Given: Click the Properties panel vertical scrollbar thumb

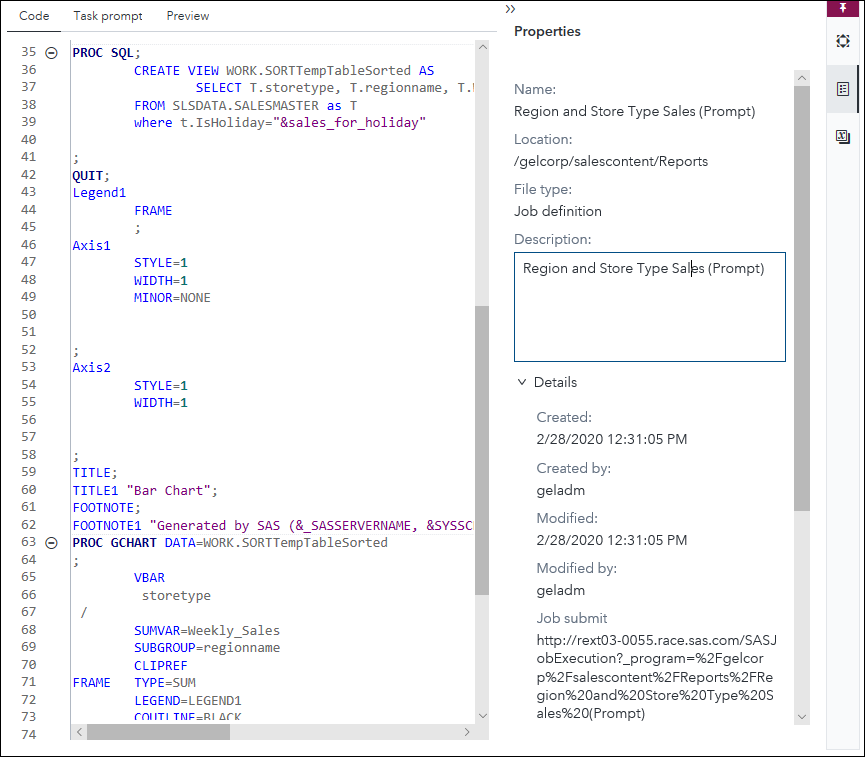Looking at the screenshot, I should click(802, 298).
